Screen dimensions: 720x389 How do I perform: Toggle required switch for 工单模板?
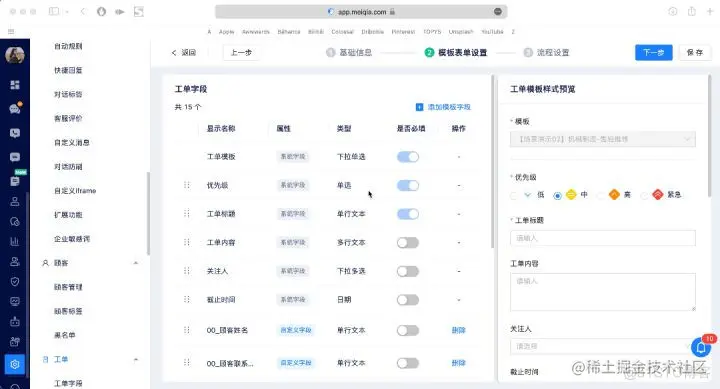tap(408, 157)
